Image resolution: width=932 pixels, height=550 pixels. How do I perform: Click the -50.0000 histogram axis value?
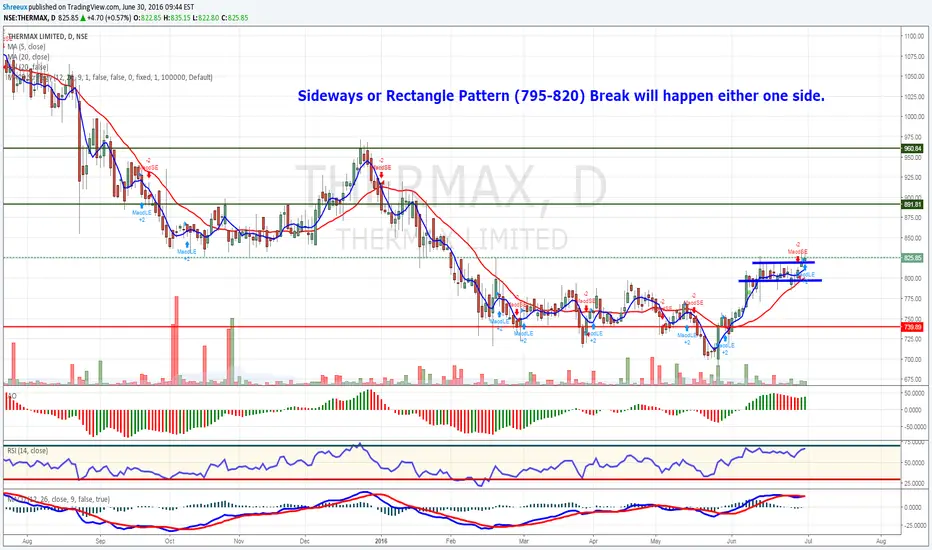point(915,427)
